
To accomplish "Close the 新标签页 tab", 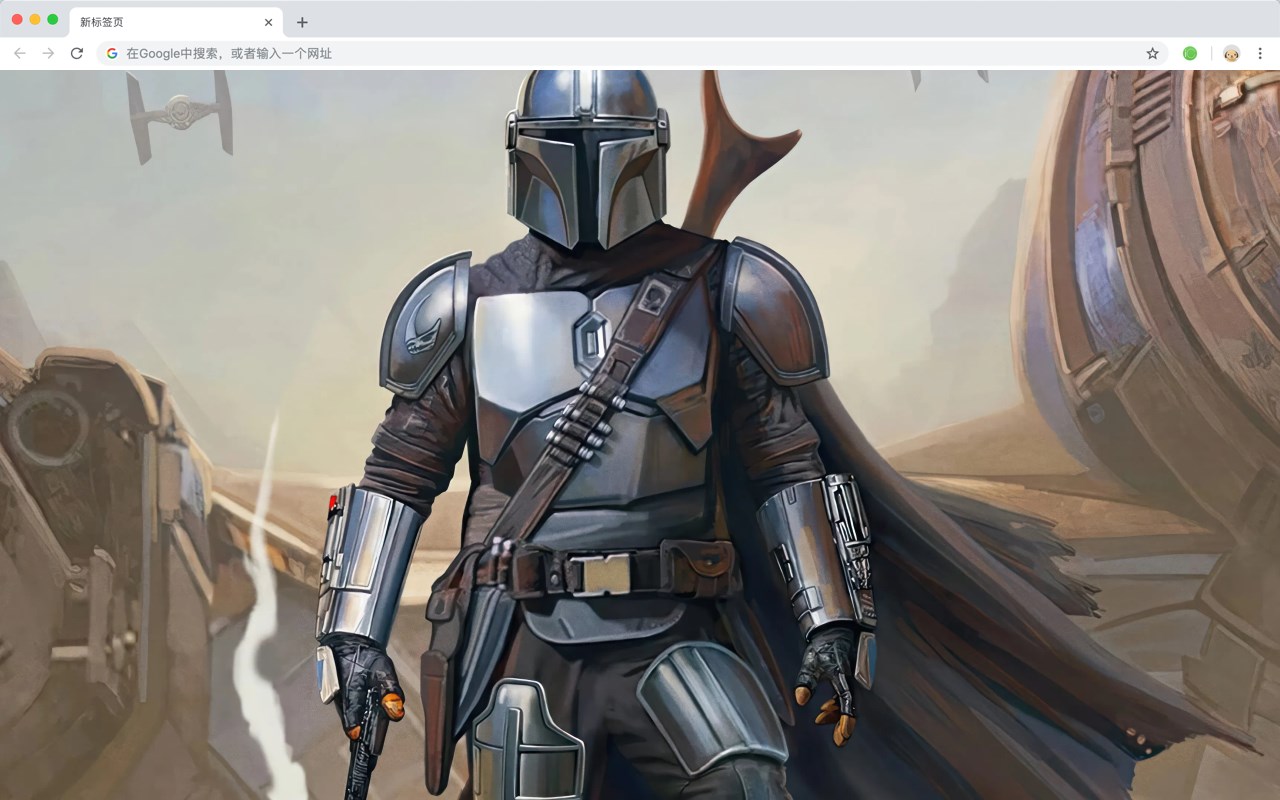I will (268, 22).
